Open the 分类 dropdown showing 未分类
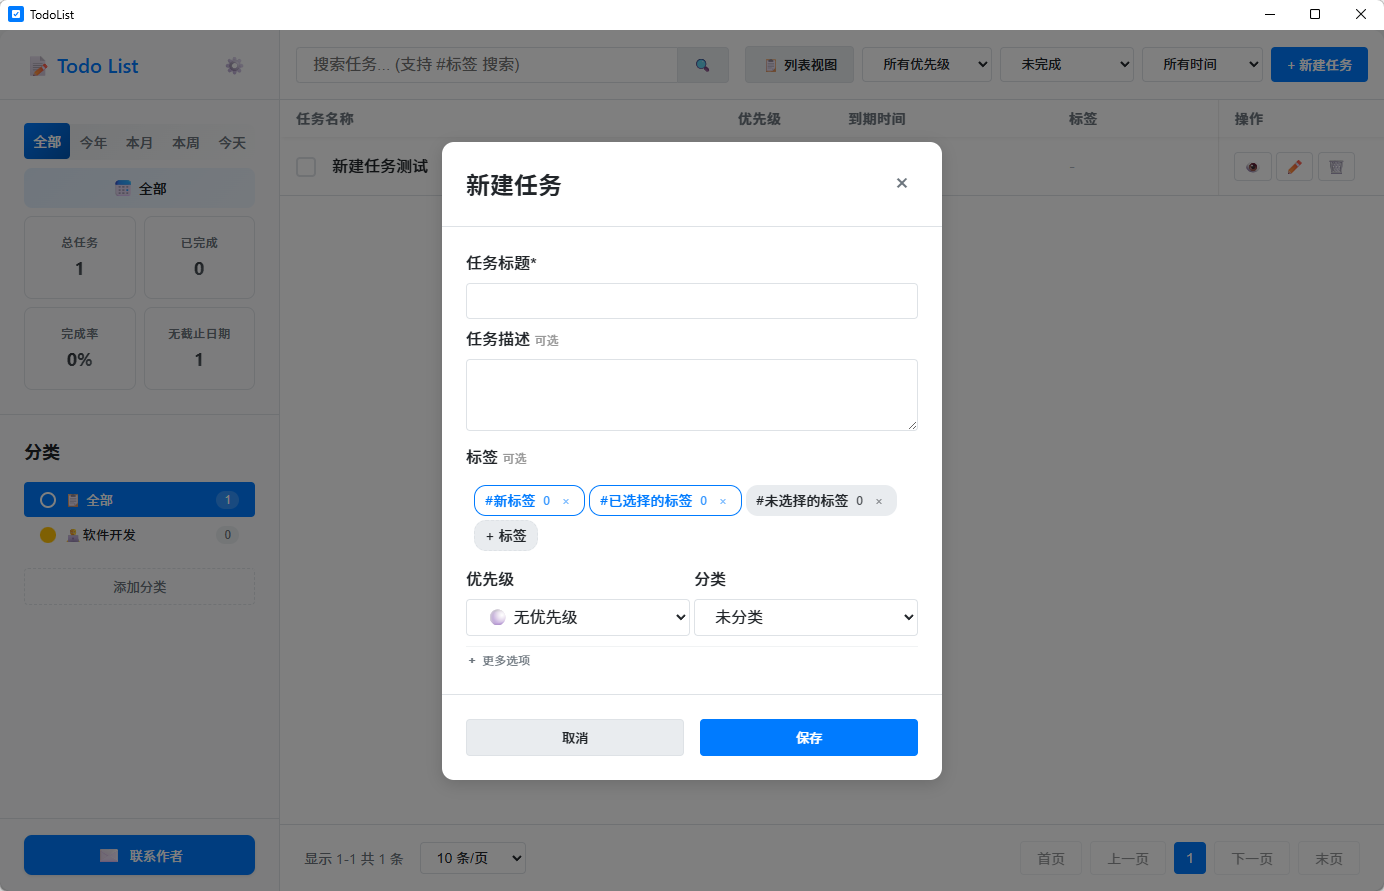The width and height of the screenshot is (1384, 891). coord(806,617)
